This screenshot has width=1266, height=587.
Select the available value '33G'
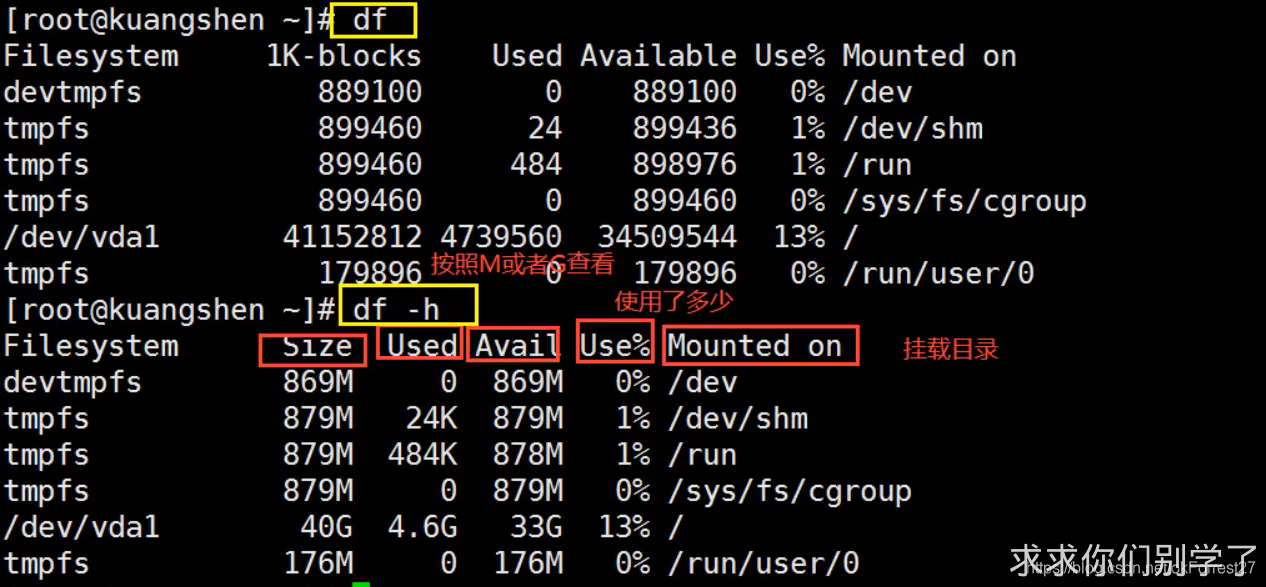[x=536, y=527]
